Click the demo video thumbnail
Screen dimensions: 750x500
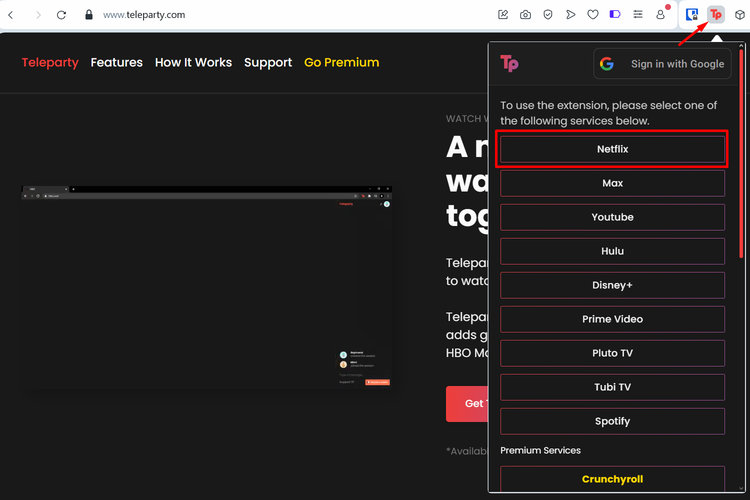click(x=206, y=286)
